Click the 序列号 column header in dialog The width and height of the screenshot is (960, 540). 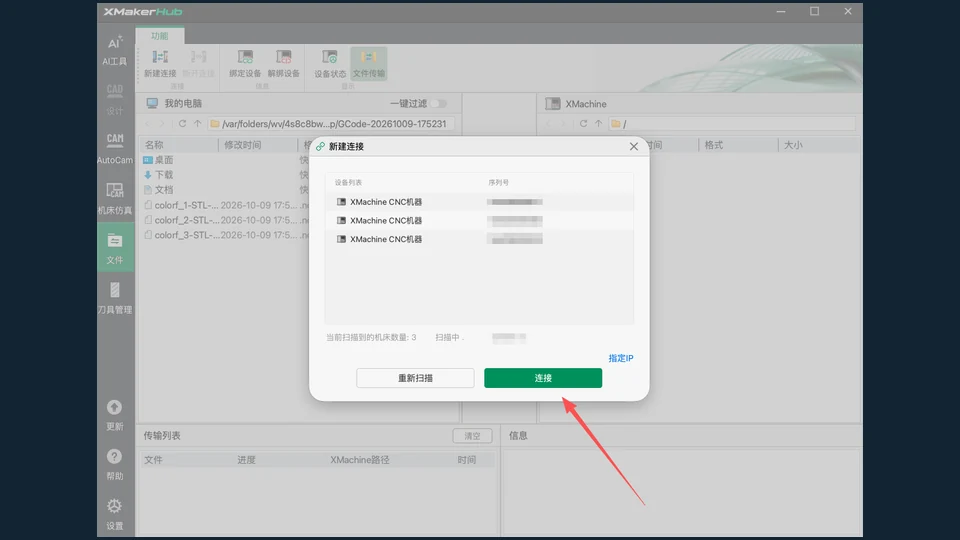pyautogui.click(x=498, y=182)
